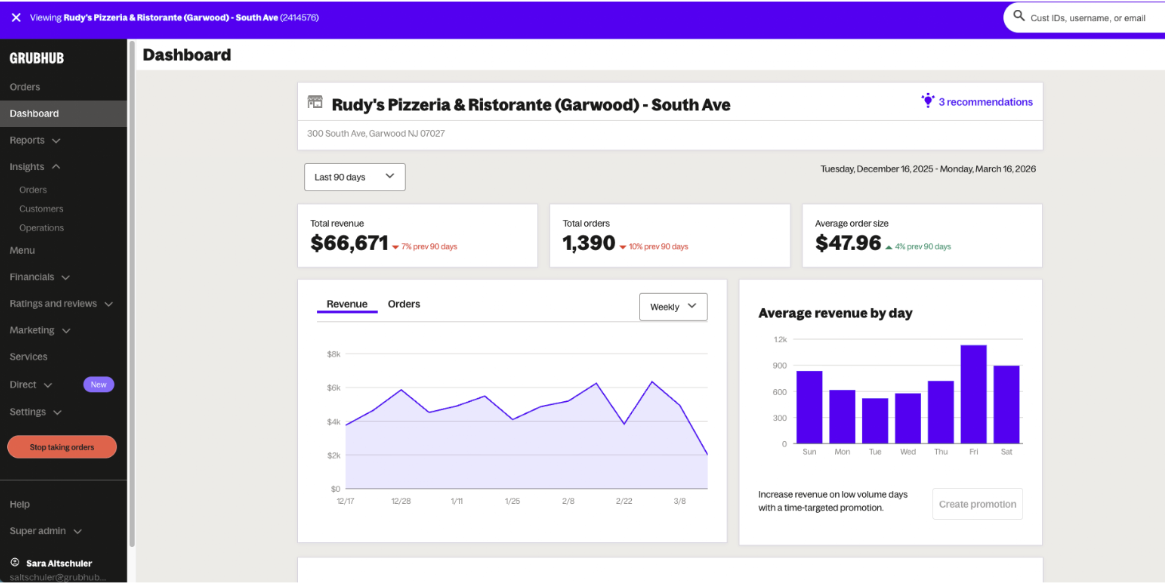1165x583 pixels.
Task: Switch to the Orders chart tab
Action: pos(404,304)
